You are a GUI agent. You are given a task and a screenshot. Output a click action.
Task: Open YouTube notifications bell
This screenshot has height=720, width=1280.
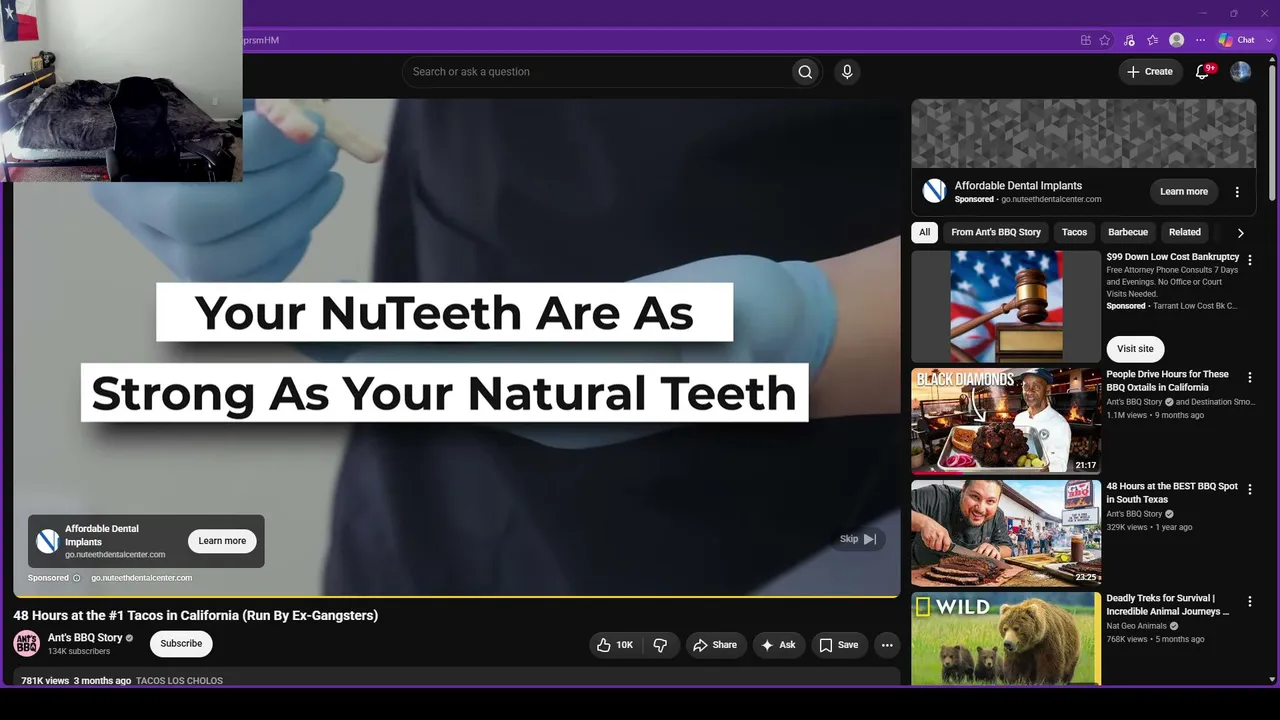[x=1203, y=72]
